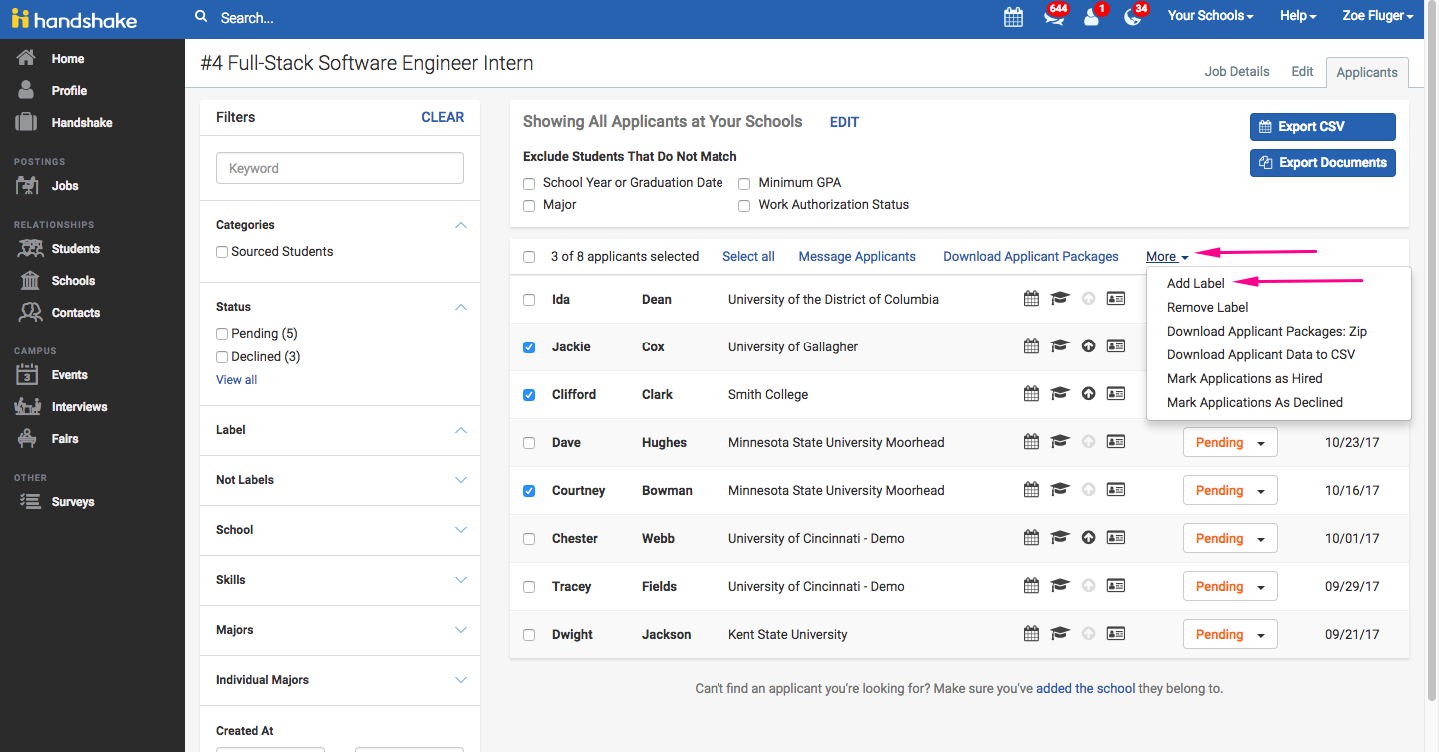The width and height of the screenshot is (1439, 752).
Task: Uncheck Clifford Clark's applicant checkbox
Action: click(x=528, y=394)
